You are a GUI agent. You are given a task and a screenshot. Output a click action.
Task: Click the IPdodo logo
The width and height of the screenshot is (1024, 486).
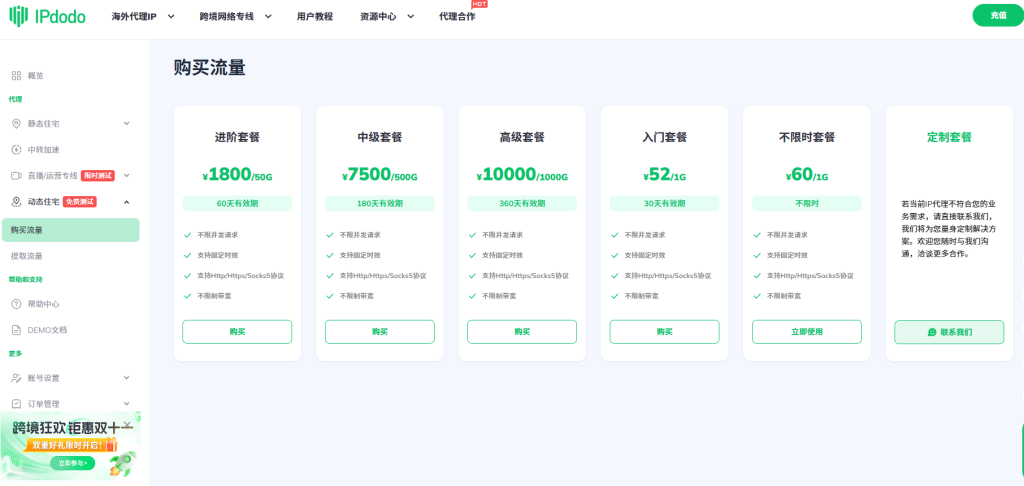(49, 16)
